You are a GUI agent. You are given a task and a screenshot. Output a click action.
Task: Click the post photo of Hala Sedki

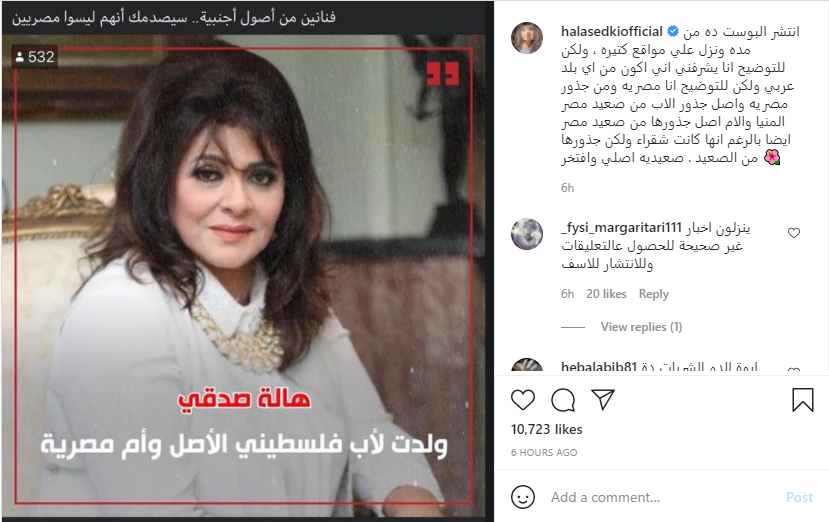244,275
